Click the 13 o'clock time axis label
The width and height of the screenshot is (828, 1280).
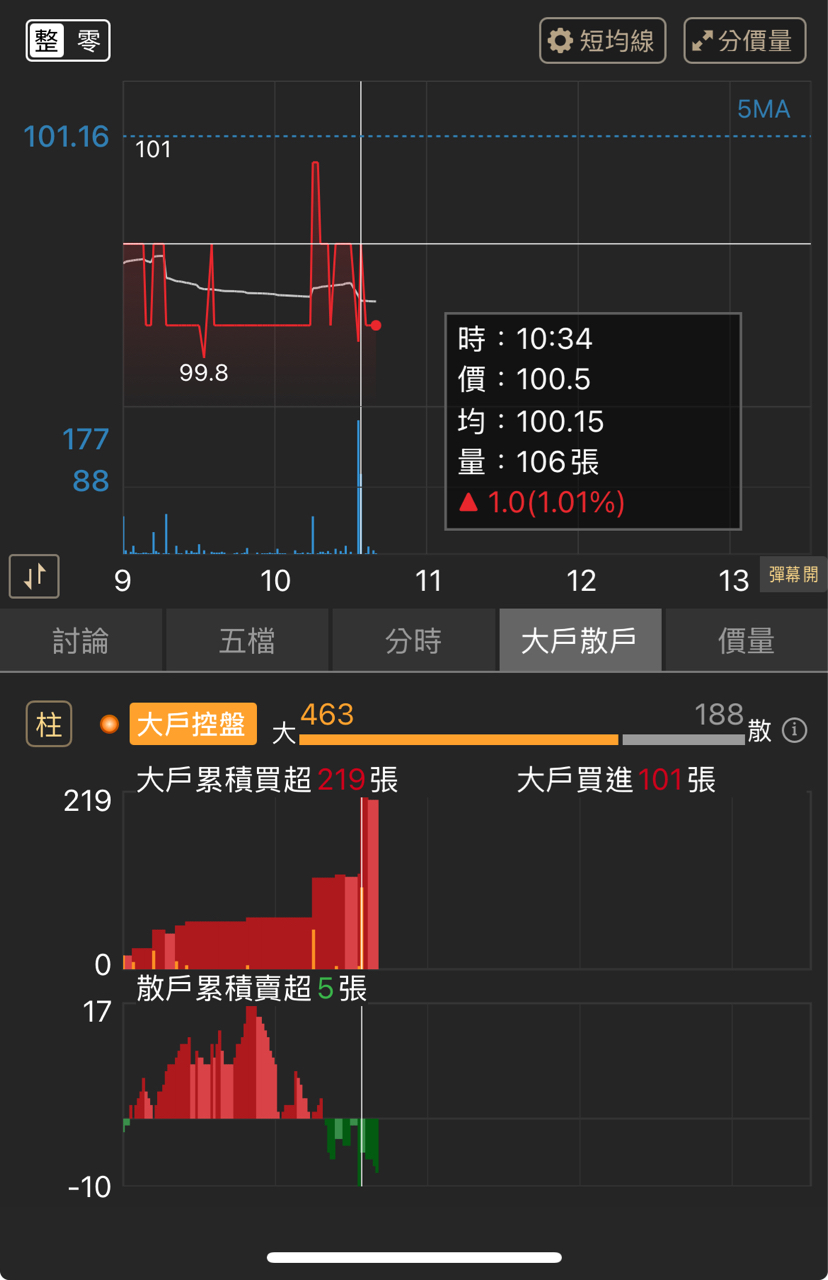click(x=734, y=580)
